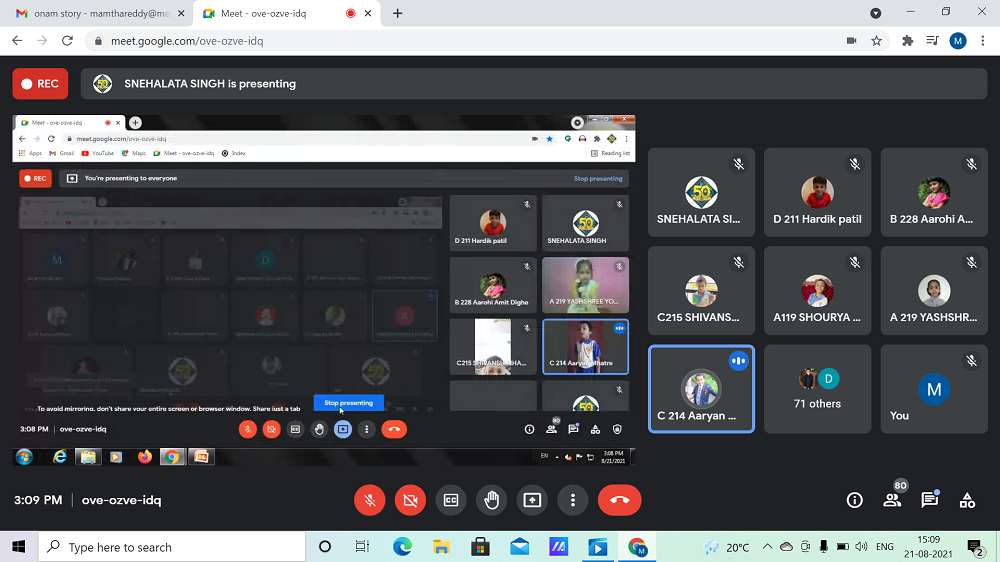The width and height of the screenshot is (1000, 562).
Task: Open a new Chrome tab
Action: [398, 13]
